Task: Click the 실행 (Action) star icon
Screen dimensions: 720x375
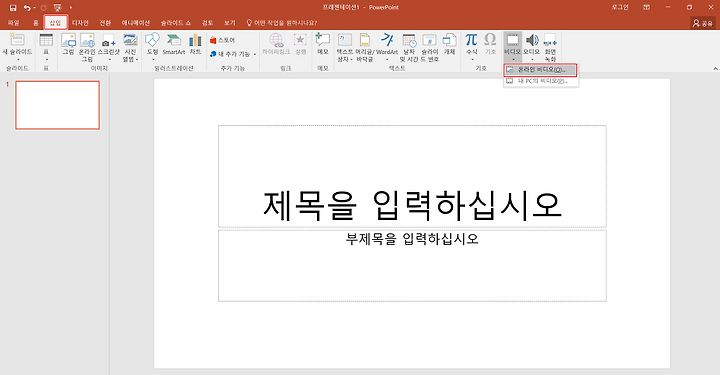Action: (x=300, y=44)
